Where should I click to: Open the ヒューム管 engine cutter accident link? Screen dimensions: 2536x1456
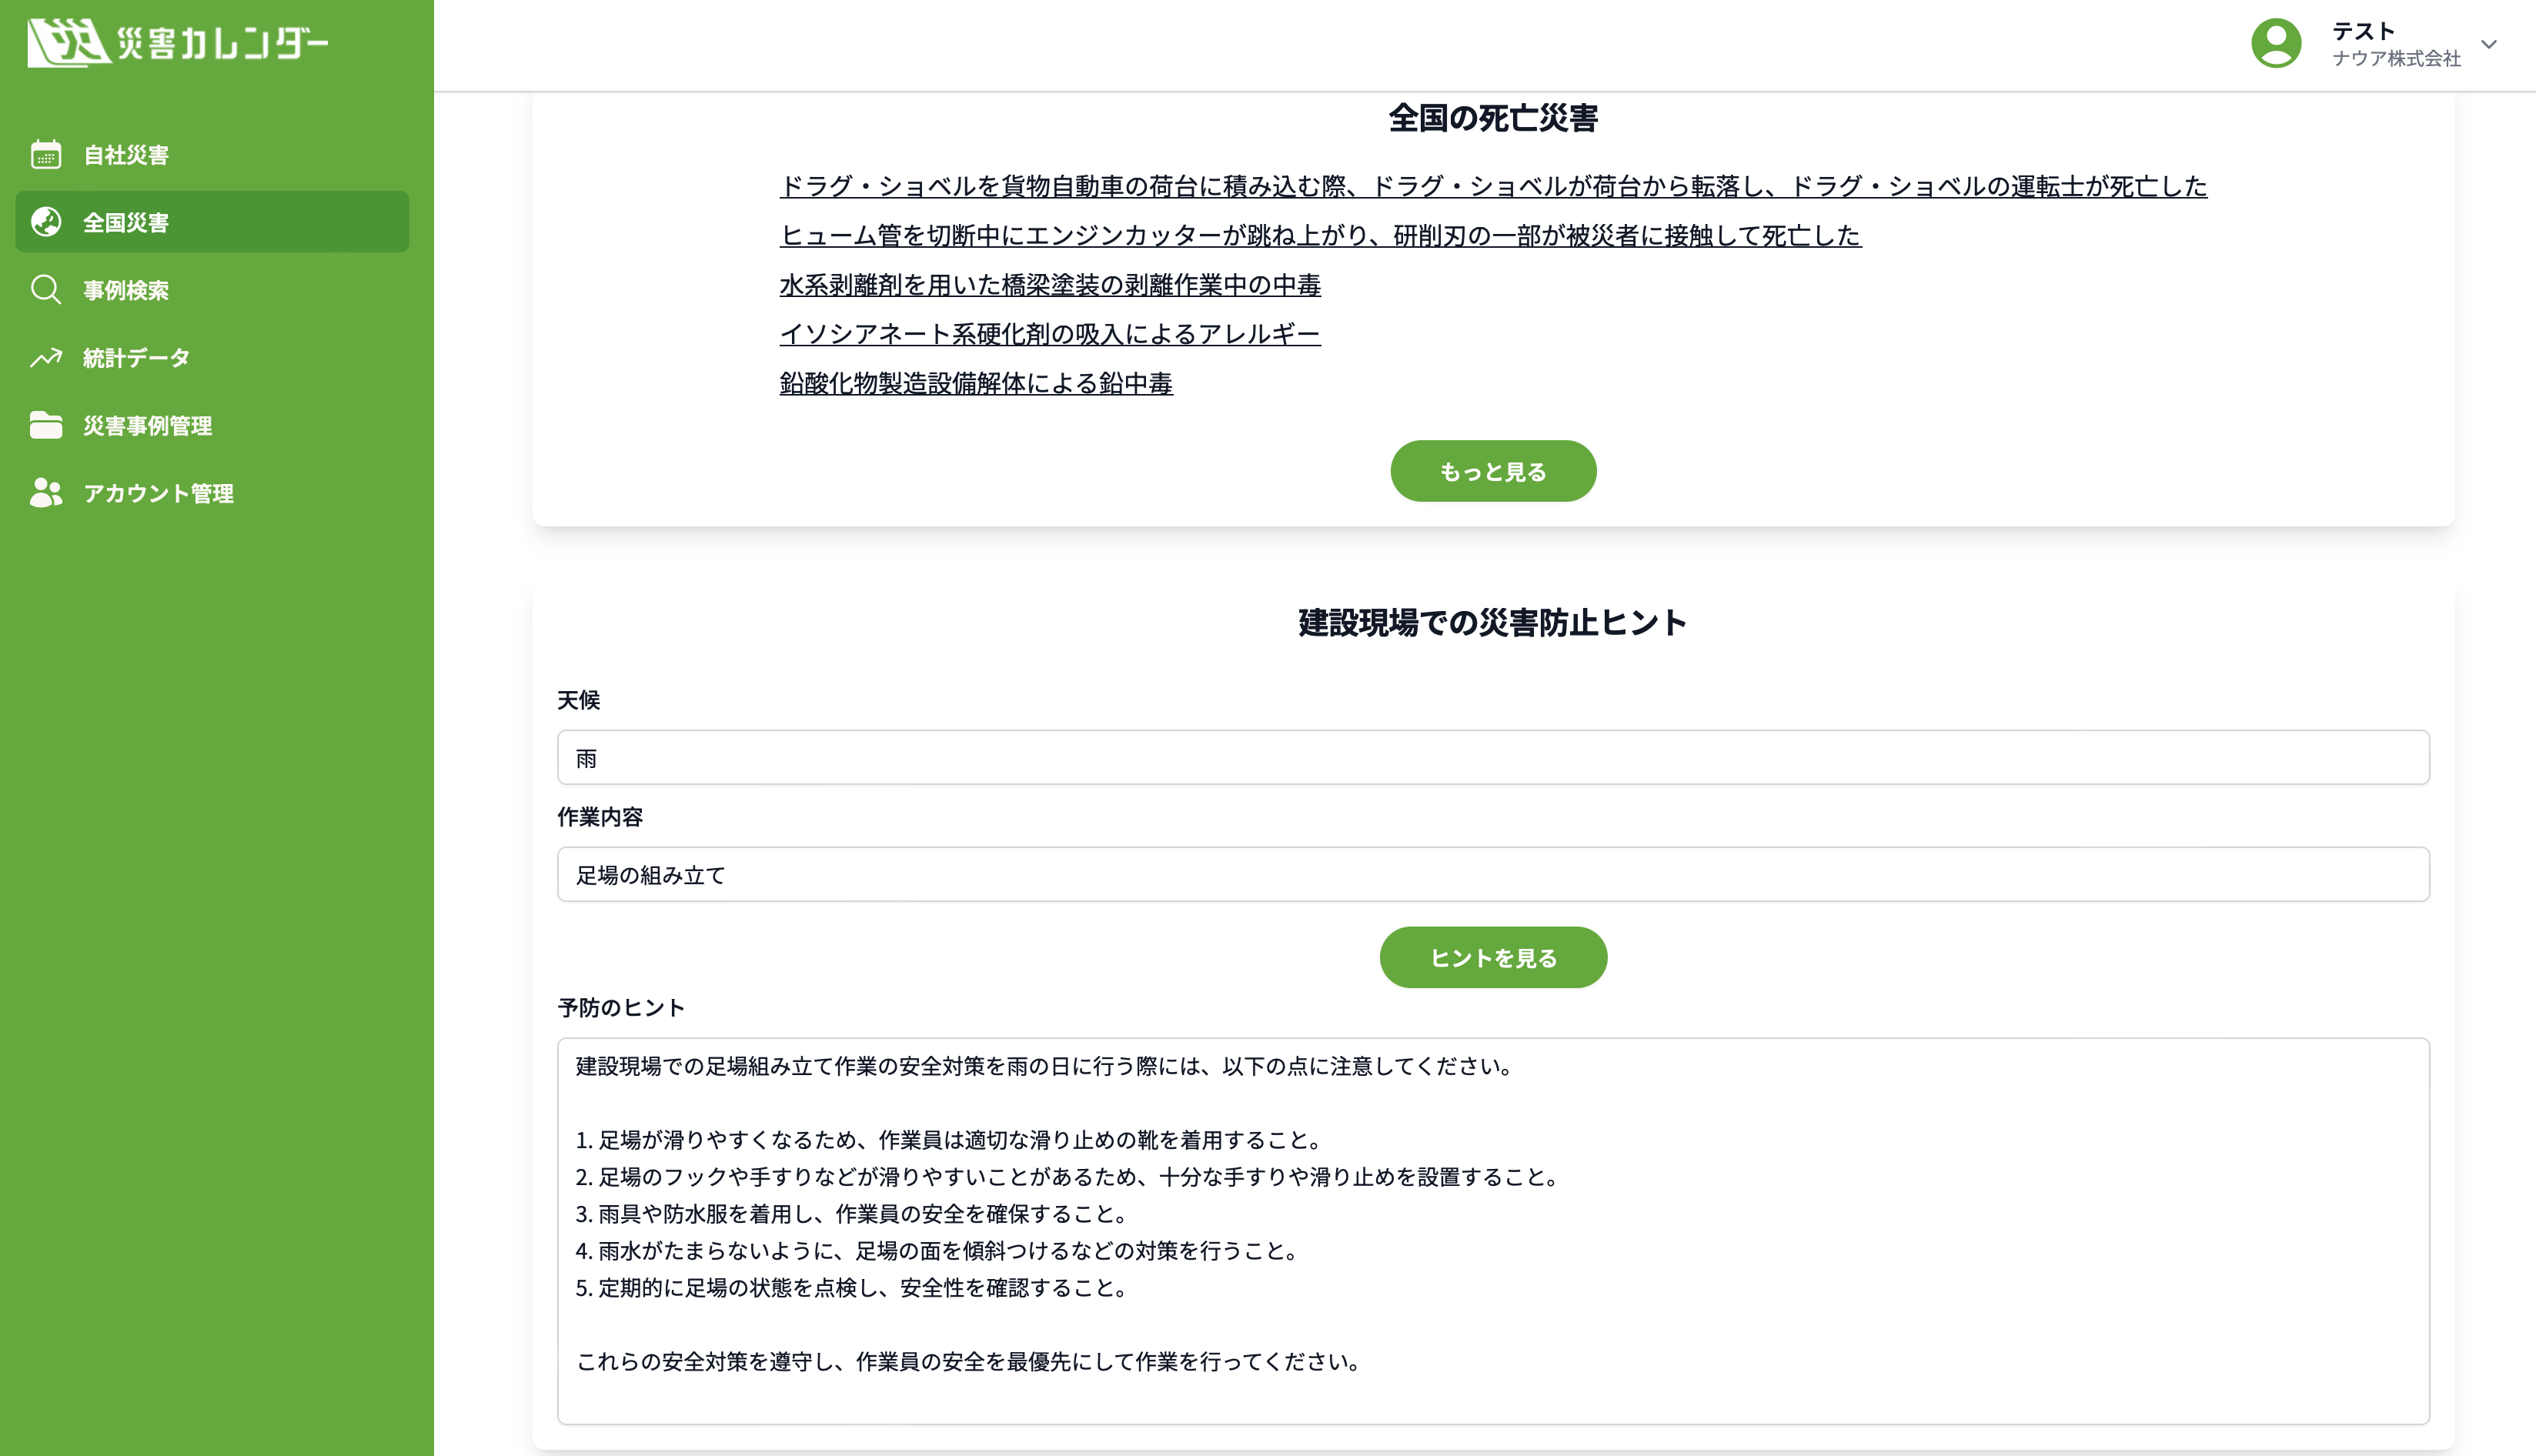(1320, 235)
